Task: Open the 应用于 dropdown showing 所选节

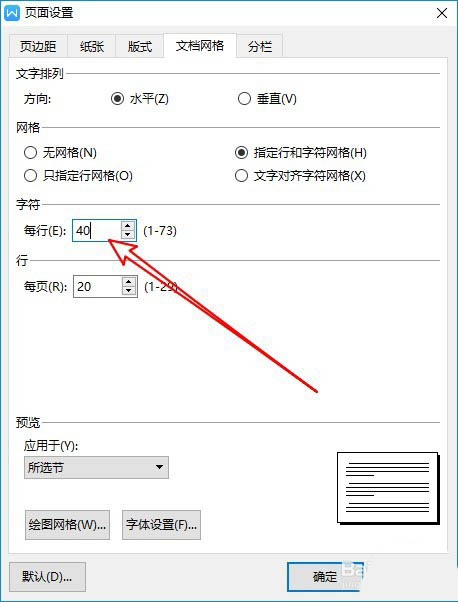Action: [96, 467]
